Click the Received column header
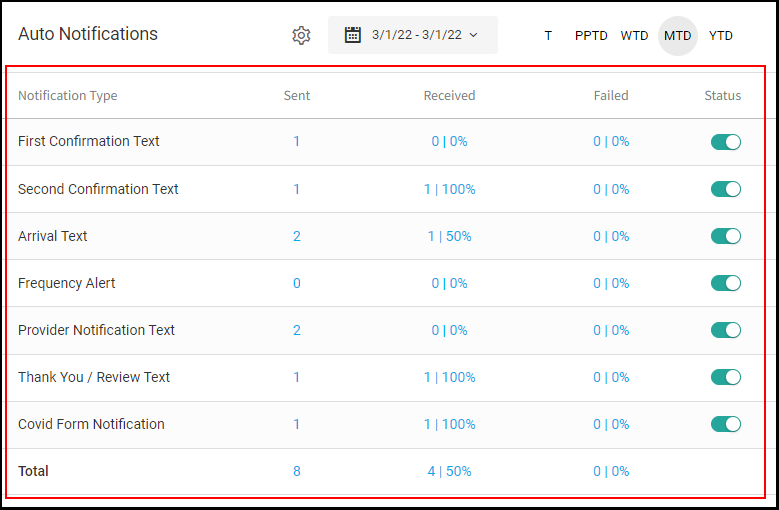The height and width of the screenshot is (510, 779). click(449, 95)
